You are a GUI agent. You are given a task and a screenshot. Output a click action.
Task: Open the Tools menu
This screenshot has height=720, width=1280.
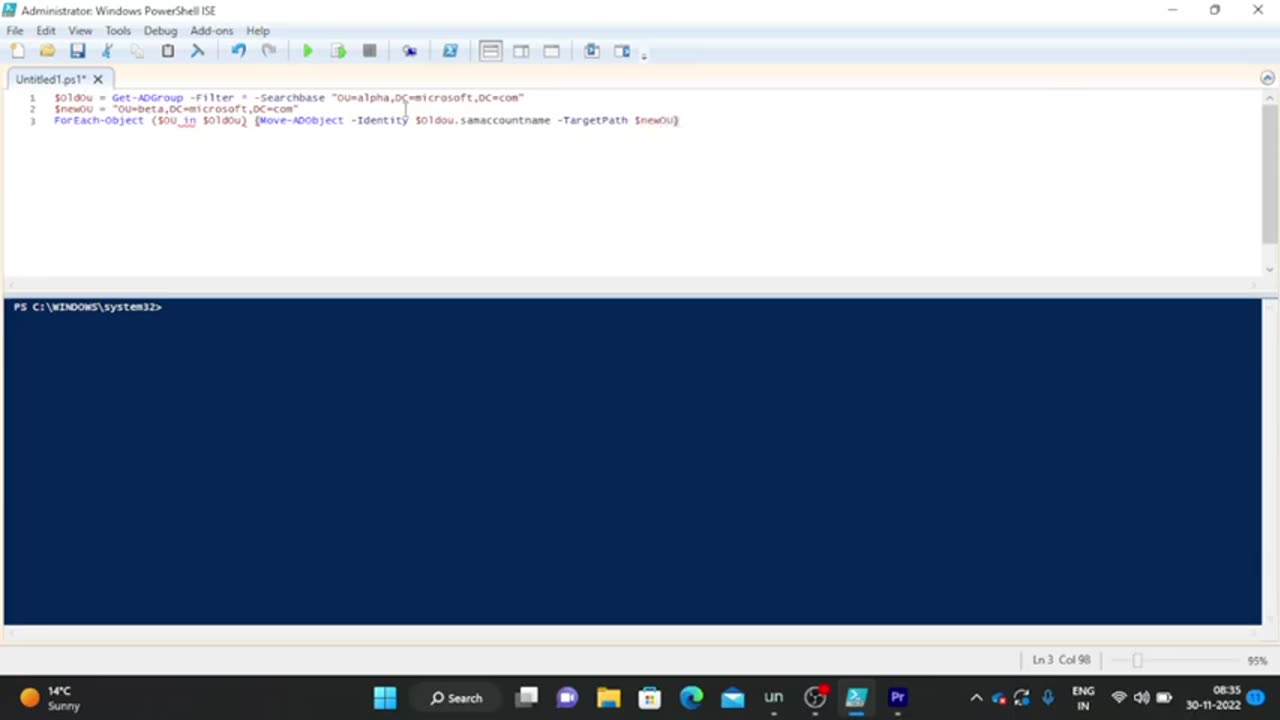(x=118, y=31)
